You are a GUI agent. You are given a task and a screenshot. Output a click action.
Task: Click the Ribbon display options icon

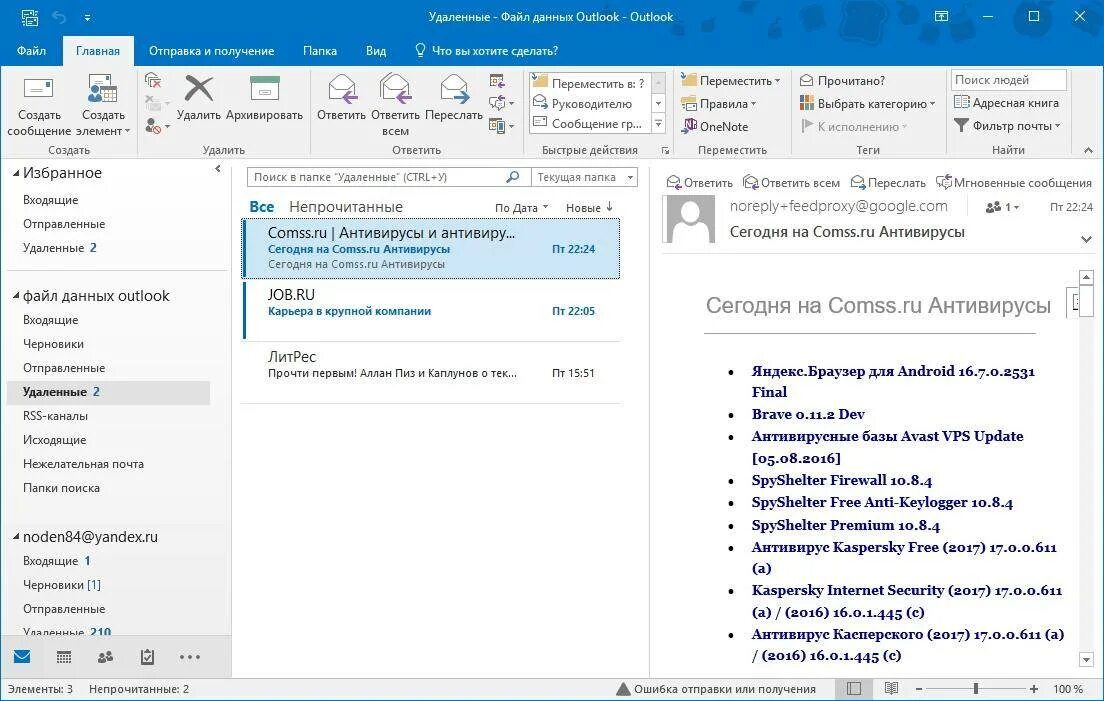click(x=941, y=16)
